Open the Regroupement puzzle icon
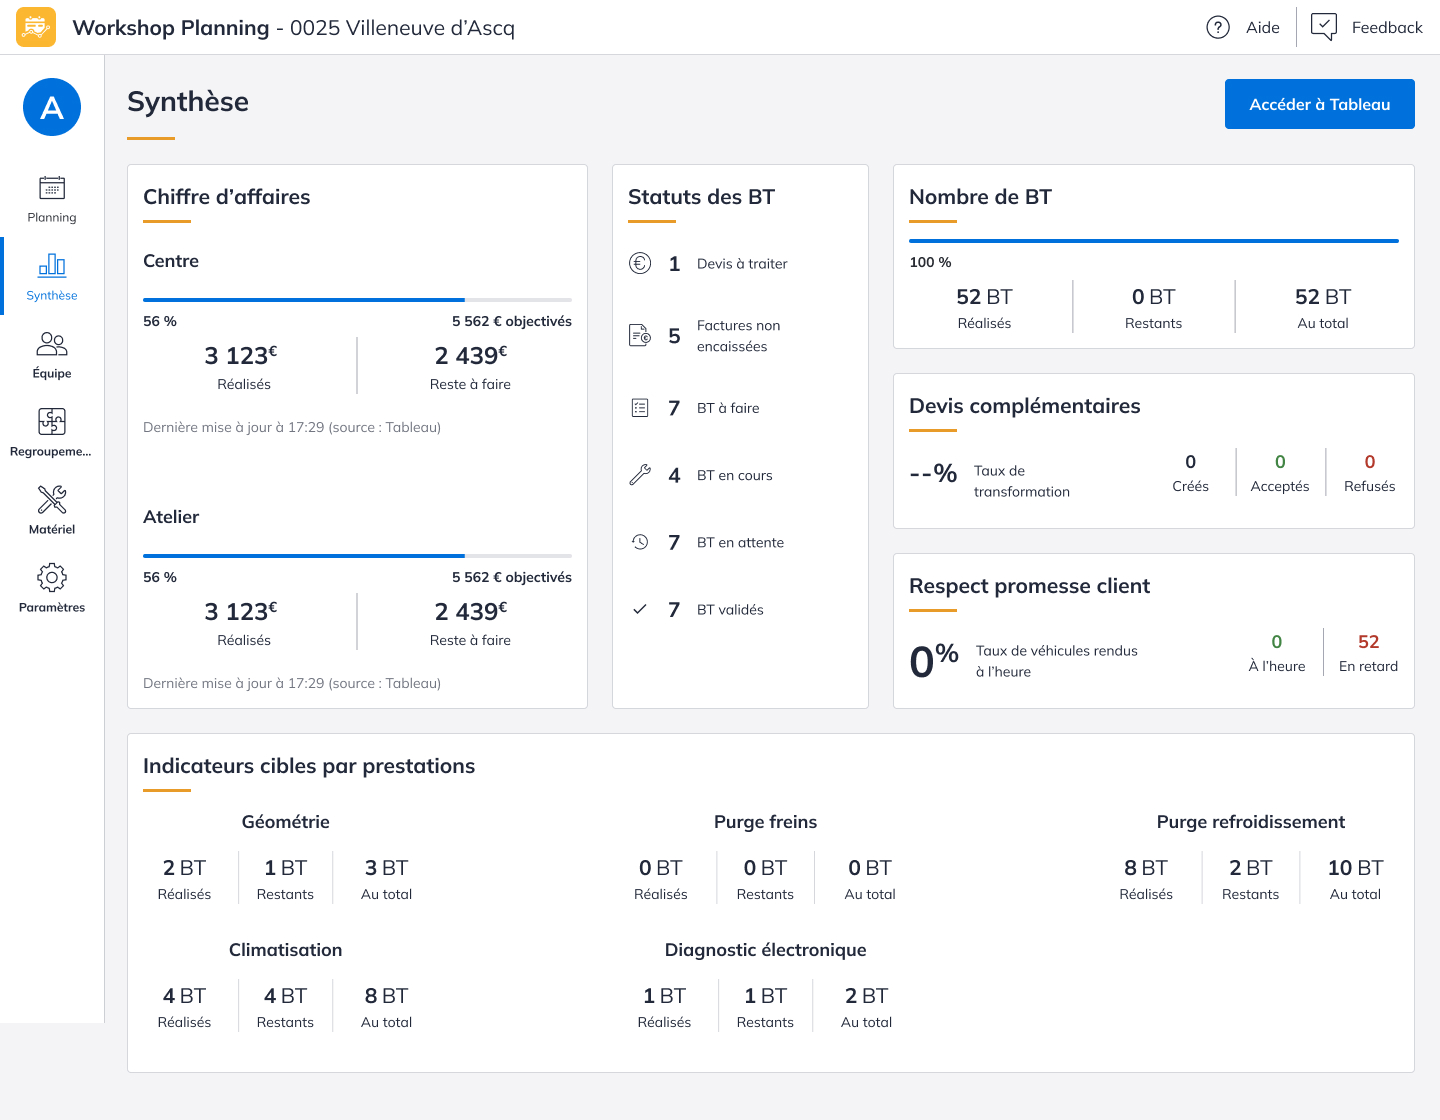Screen dimensions: 1440x1120 [52, 422]
